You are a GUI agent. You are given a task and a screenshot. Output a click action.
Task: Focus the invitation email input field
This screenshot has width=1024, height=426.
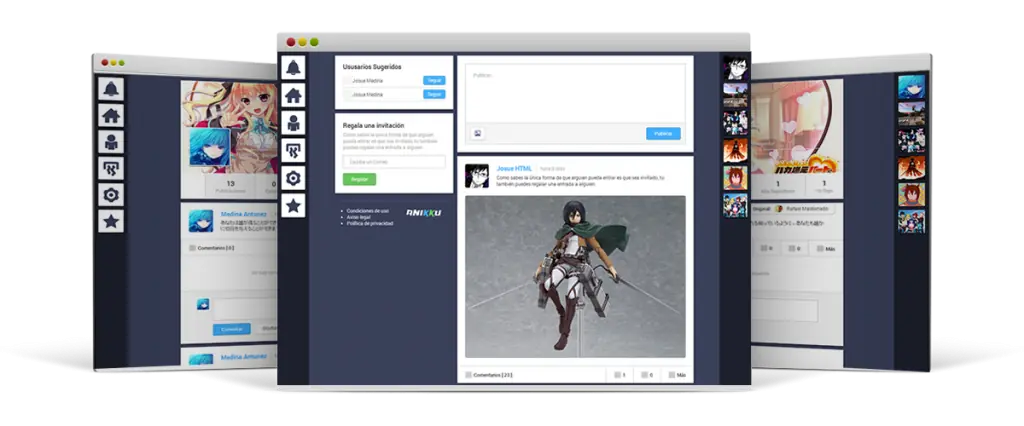(394, 161)
